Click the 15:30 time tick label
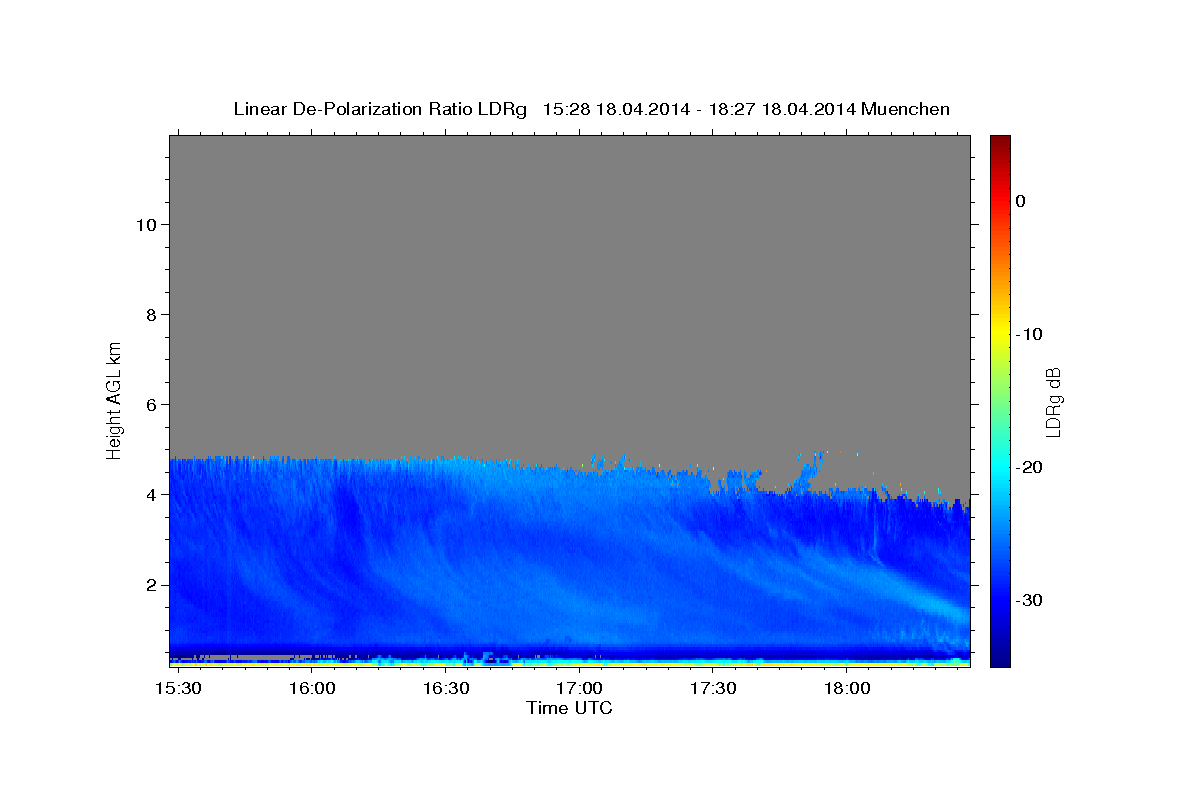1200x800 pixels. click(x=178, y=689)
